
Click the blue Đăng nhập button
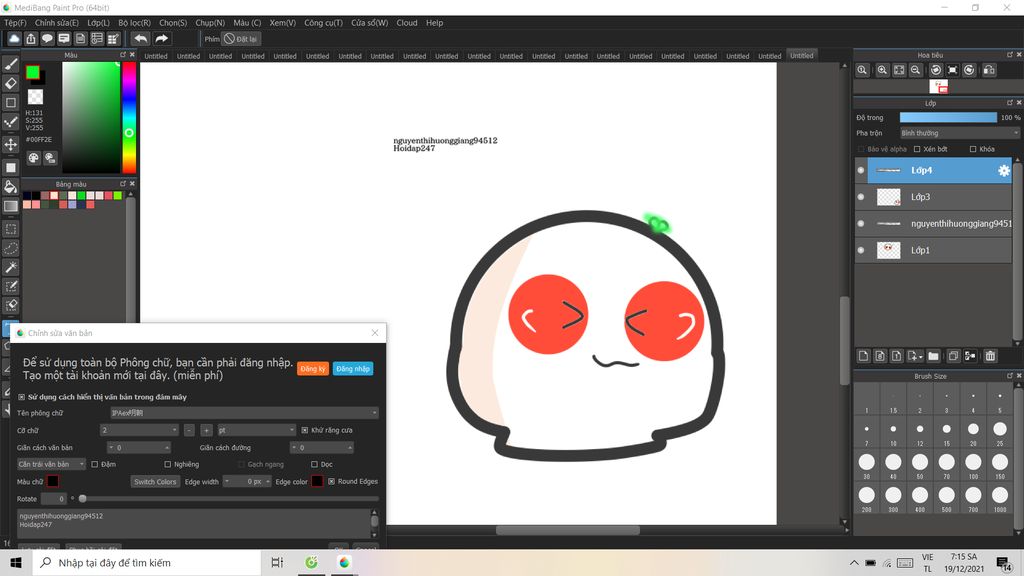353,369
